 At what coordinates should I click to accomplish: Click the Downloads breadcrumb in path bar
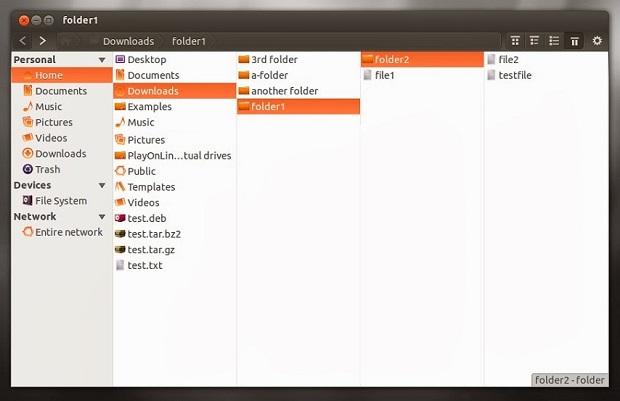[129, 41]
